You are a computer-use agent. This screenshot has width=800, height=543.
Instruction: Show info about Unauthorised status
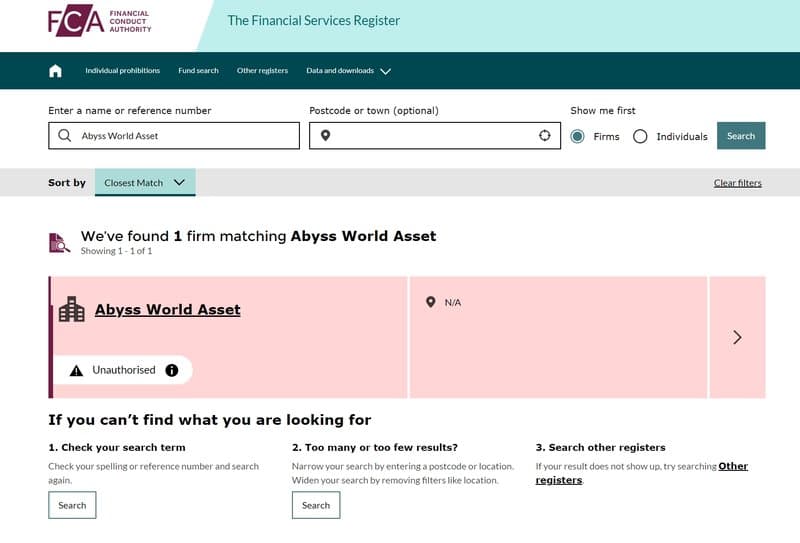click(x=172, y=371)
